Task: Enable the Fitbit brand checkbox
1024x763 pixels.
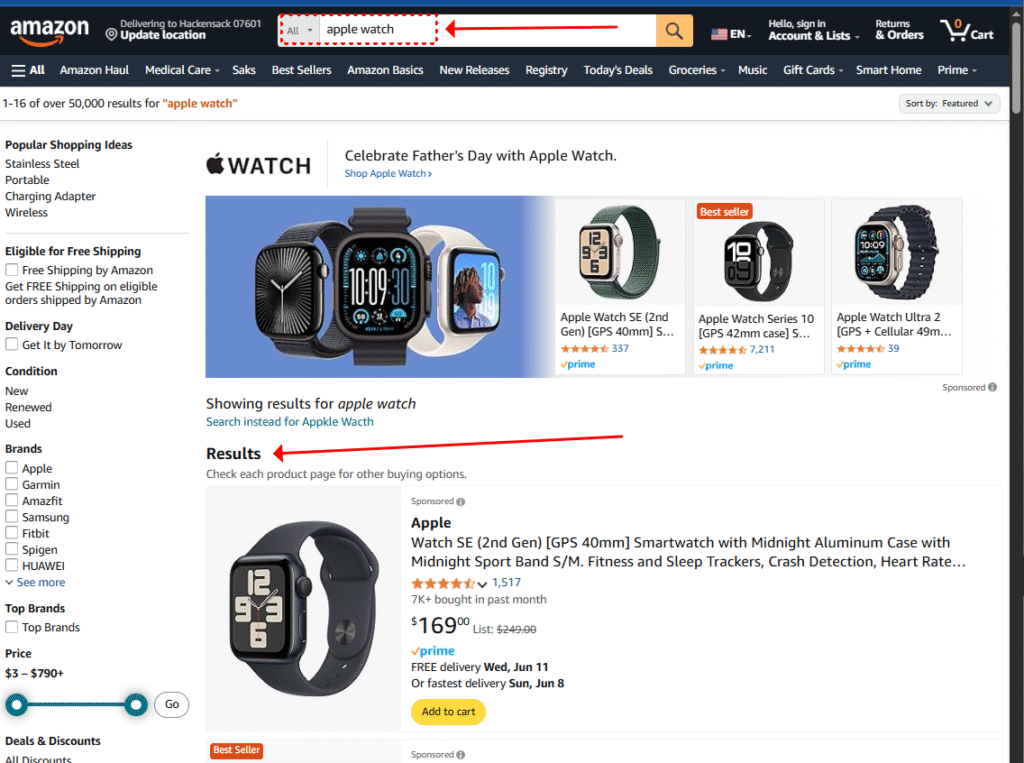Action: click(13, 533)
